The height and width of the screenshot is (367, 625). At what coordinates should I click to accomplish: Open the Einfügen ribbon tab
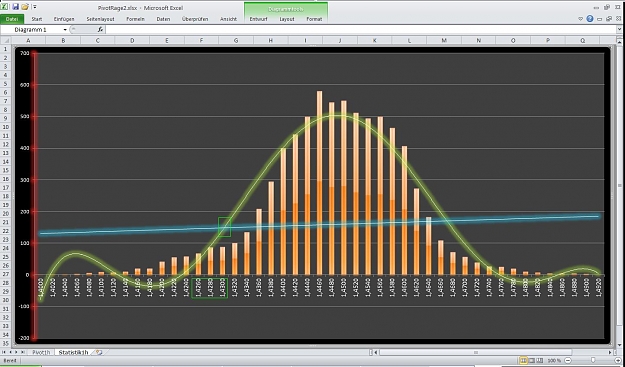click(x=64, y=19)
